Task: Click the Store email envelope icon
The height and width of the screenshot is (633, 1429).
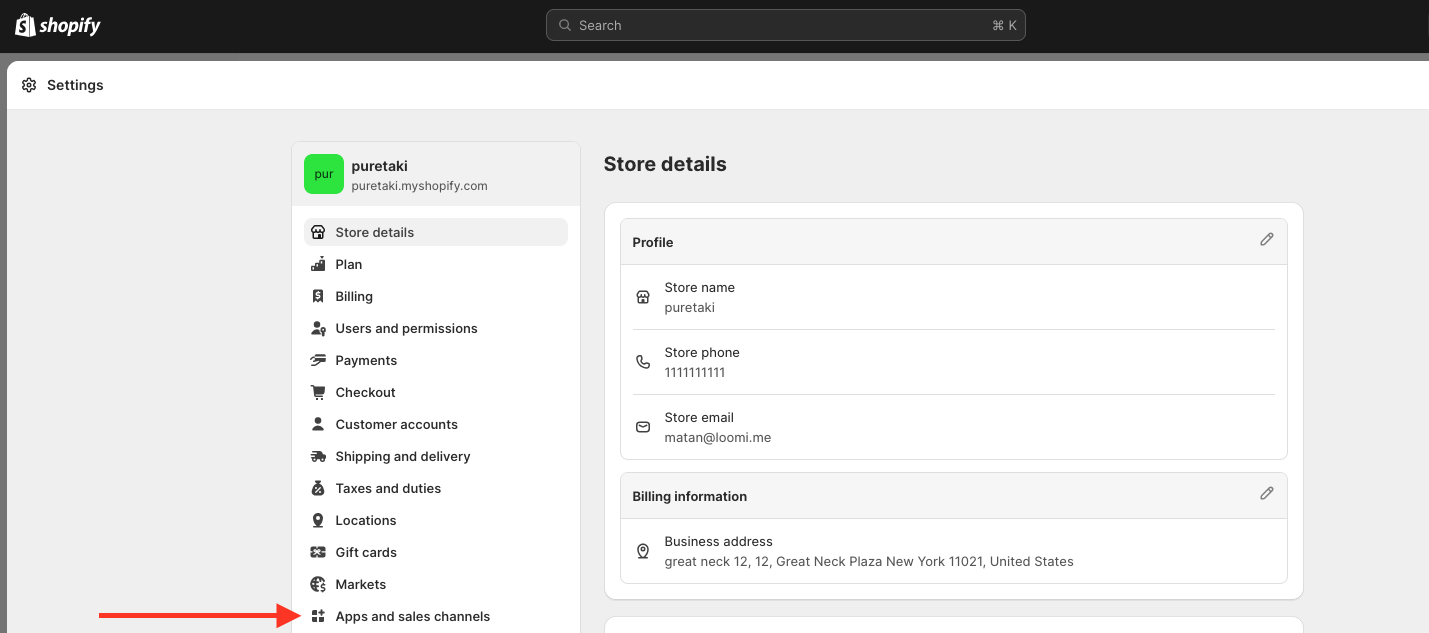Action: (x=643, y=427)
